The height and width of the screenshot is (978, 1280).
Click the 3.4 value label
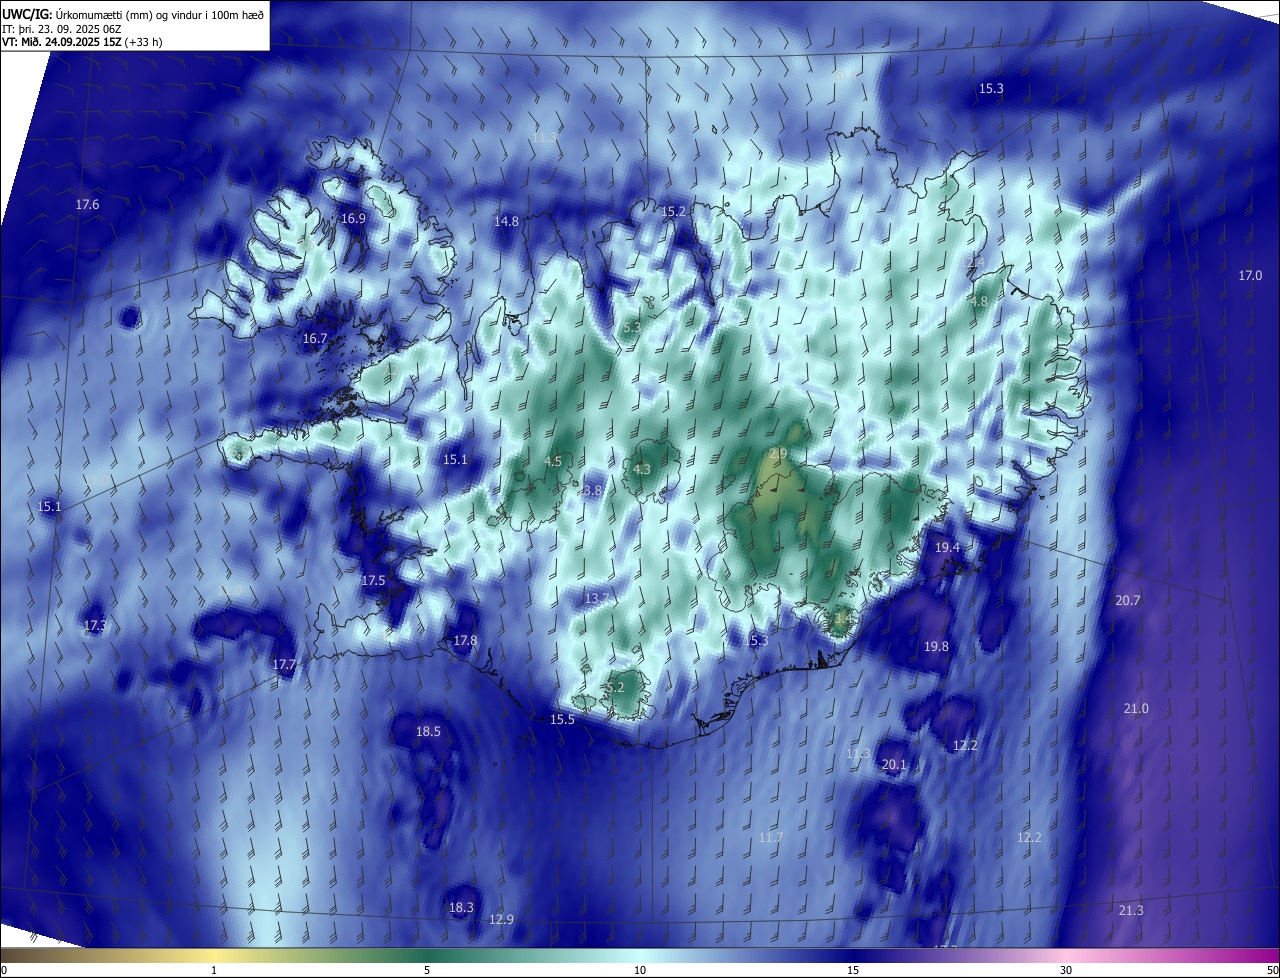pos(842,619)
